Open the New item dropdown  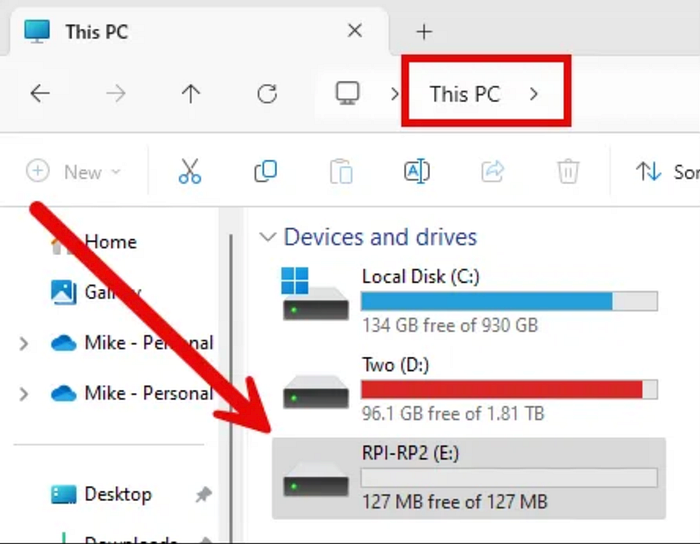[x=74, y=172]
